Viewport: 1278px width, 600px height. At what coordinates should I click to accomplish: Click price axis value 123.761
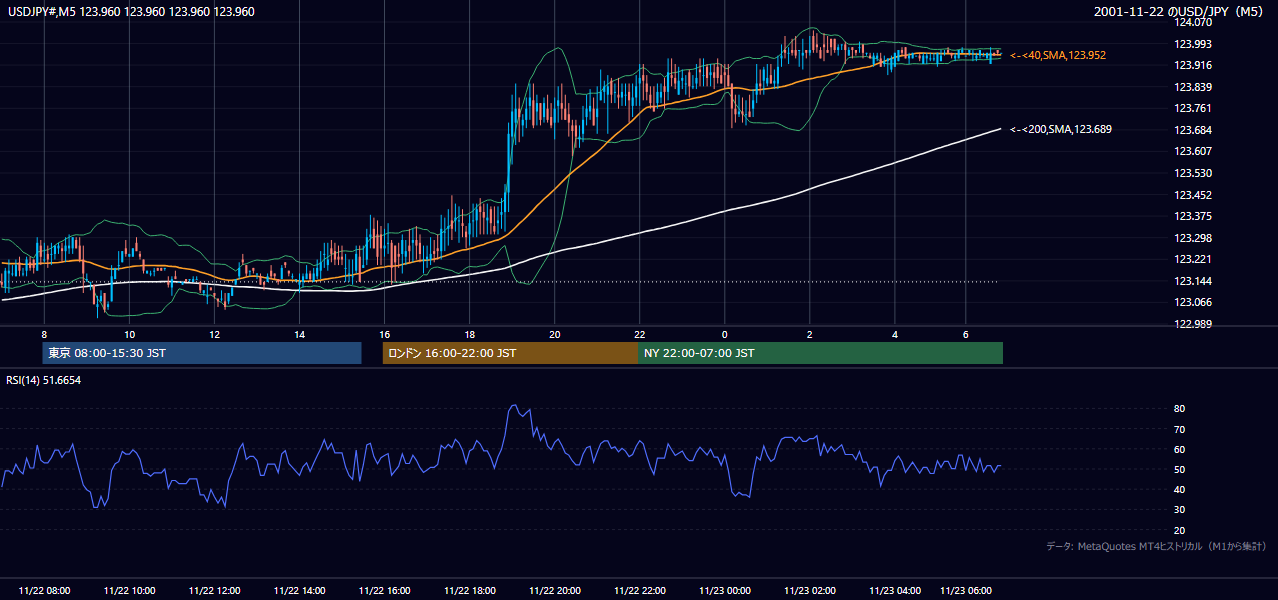tap(1193, 108)
